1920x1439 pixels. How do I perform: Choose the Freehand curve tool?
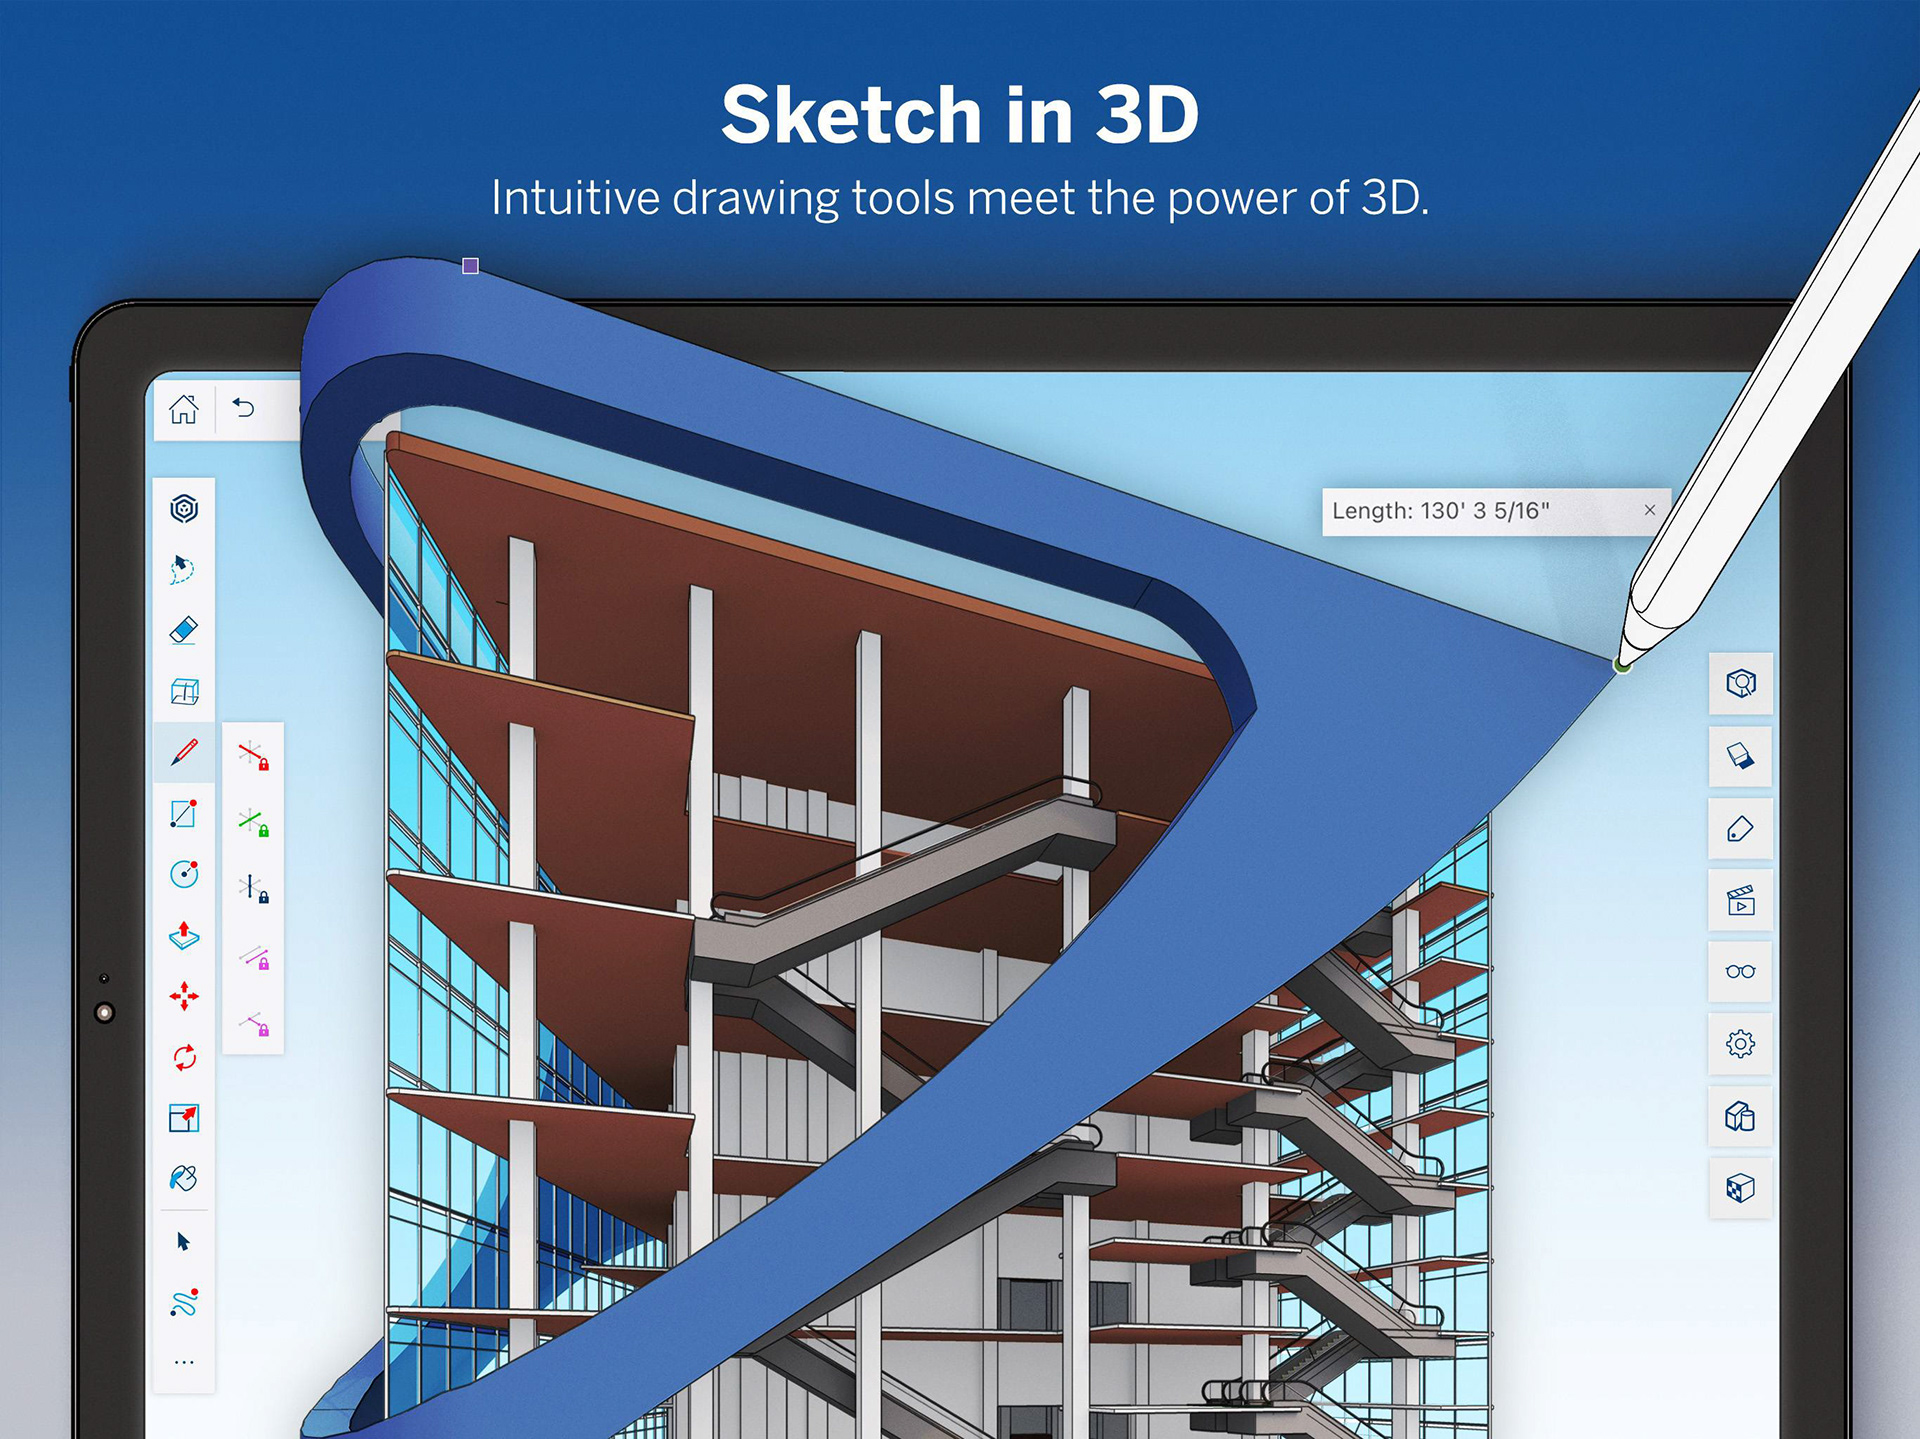[x=184, y=1302]
